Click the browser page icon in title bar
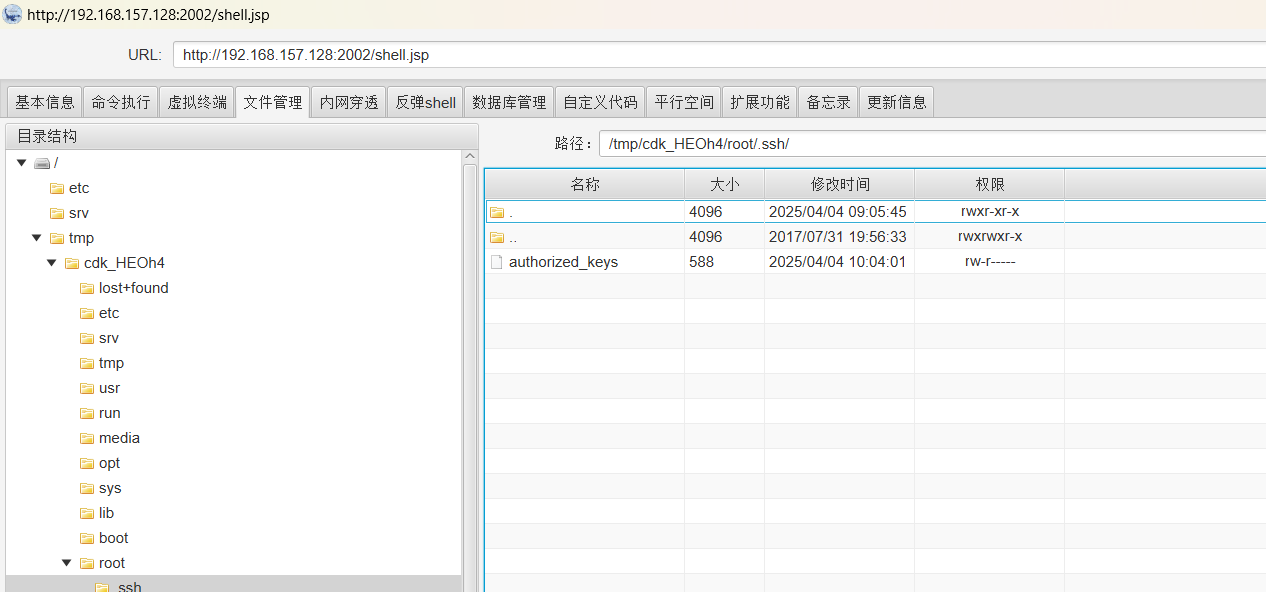1266x592 pixels. [13, 14]
